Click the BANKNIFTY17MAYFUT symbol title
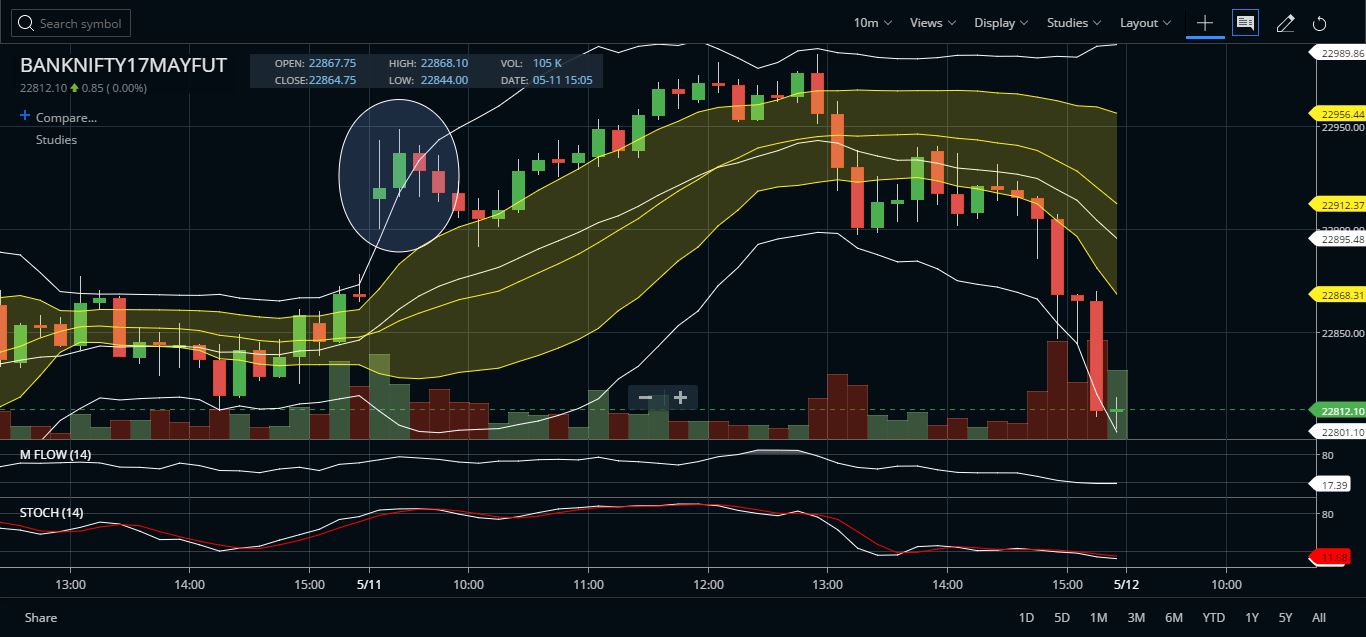Image resolution: width=1366 pixels, height=637 pixels. point(123,66)
